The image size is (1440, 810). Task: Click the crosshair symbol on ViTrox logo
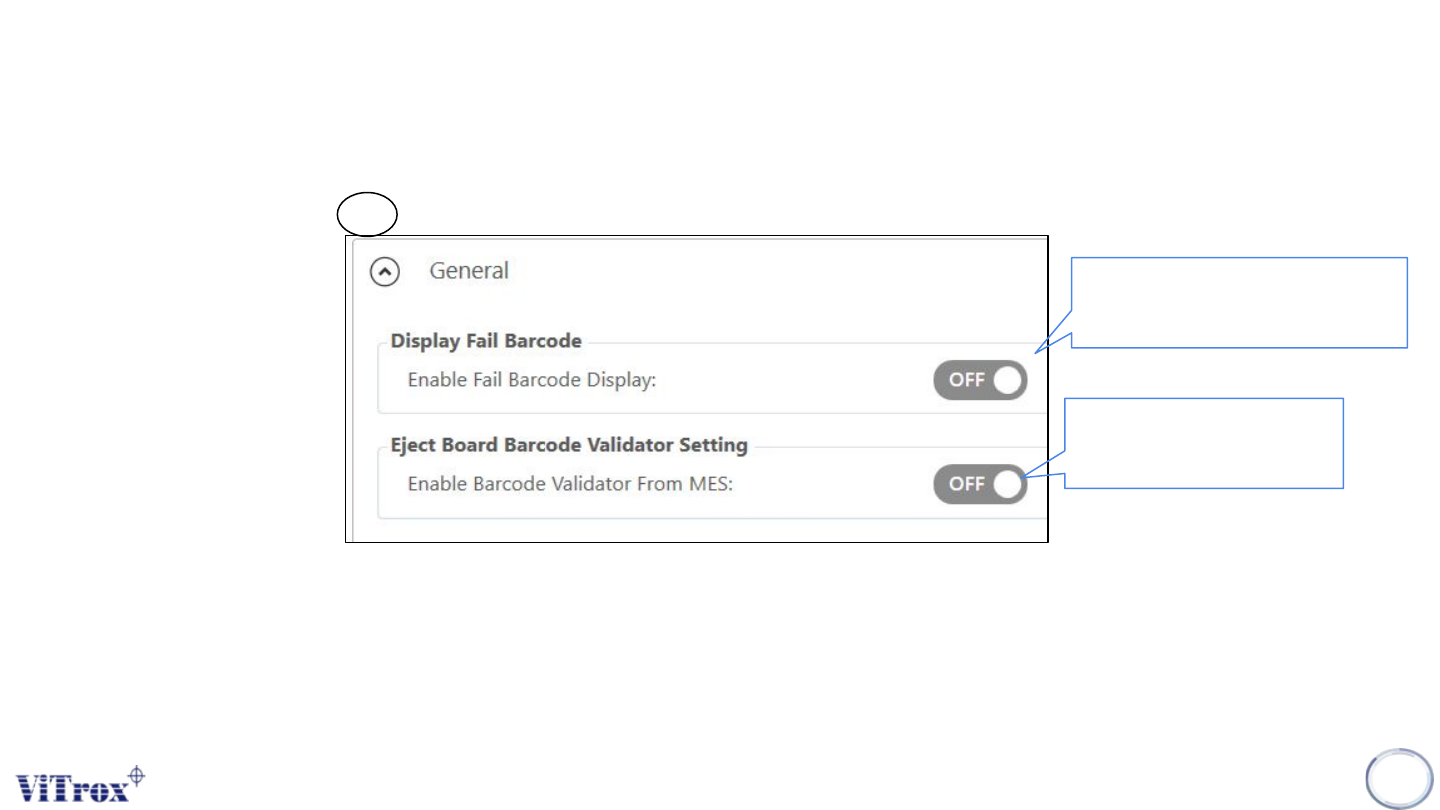pos(137,774)
